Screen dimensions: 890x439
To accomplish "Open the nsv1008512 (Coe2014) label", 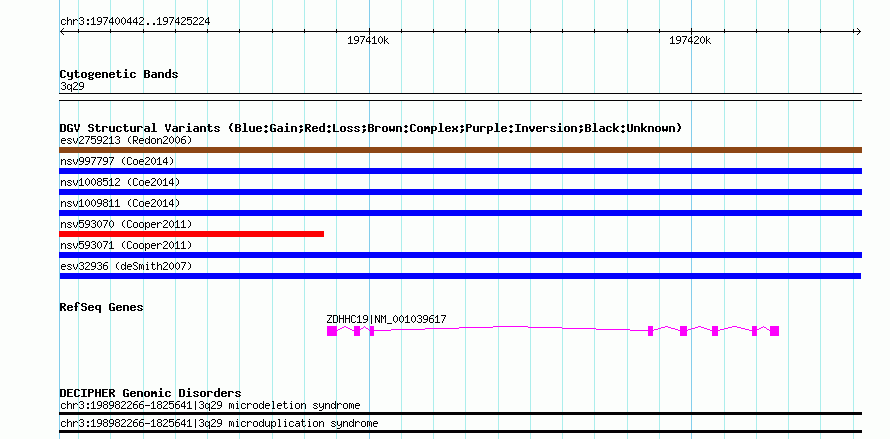I will coord(120,182).
